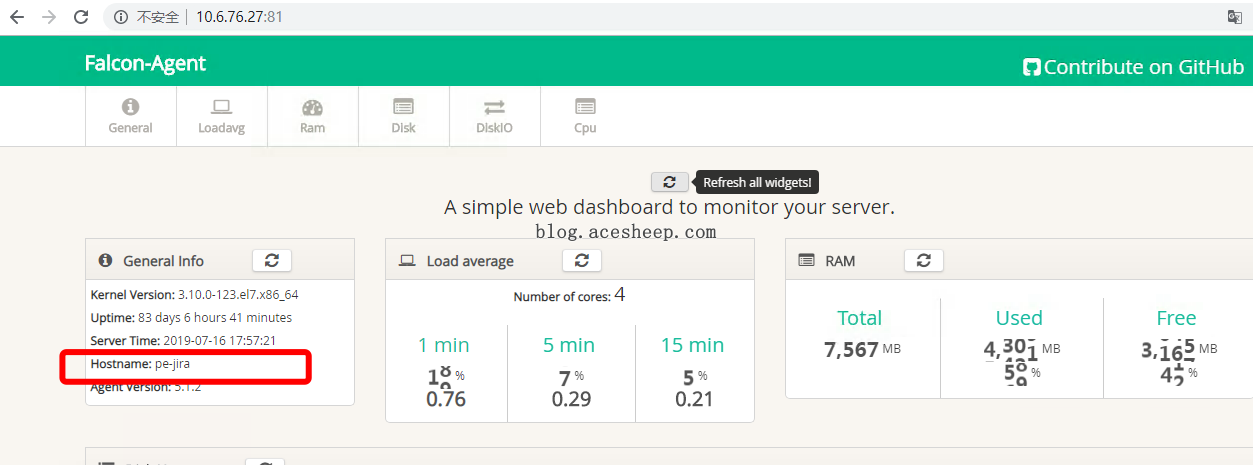Select the DiskIO tab
Screen dimensions: 1253x465
pyautogui.click(x=494, y=116)
